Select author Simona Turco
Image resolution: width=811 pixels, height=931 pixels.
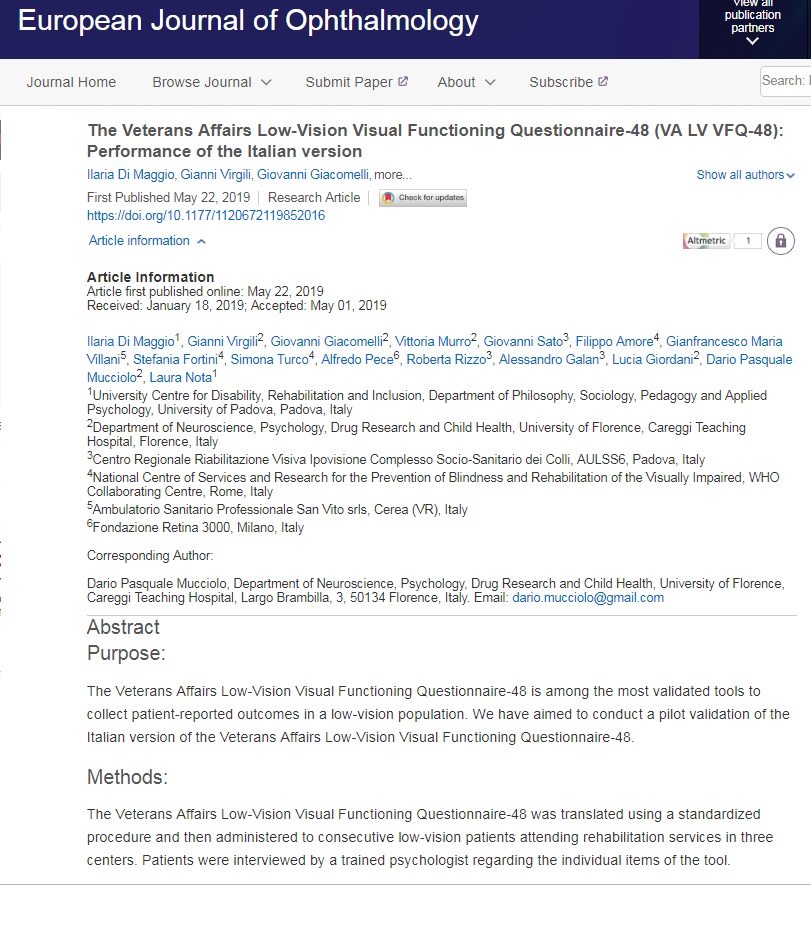pos(270,359)
